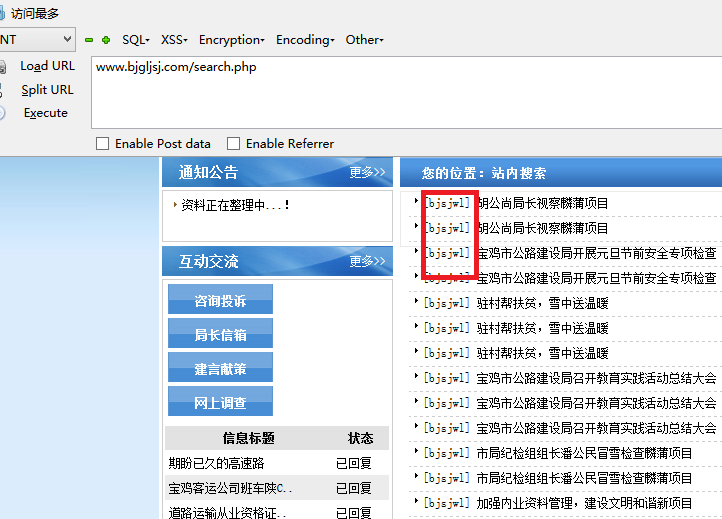Image resolution: width=722 pixels, height=519 pixels.
Task: Click the 期盼已久的高速路 message row
Action: click(x=277, y=463)
